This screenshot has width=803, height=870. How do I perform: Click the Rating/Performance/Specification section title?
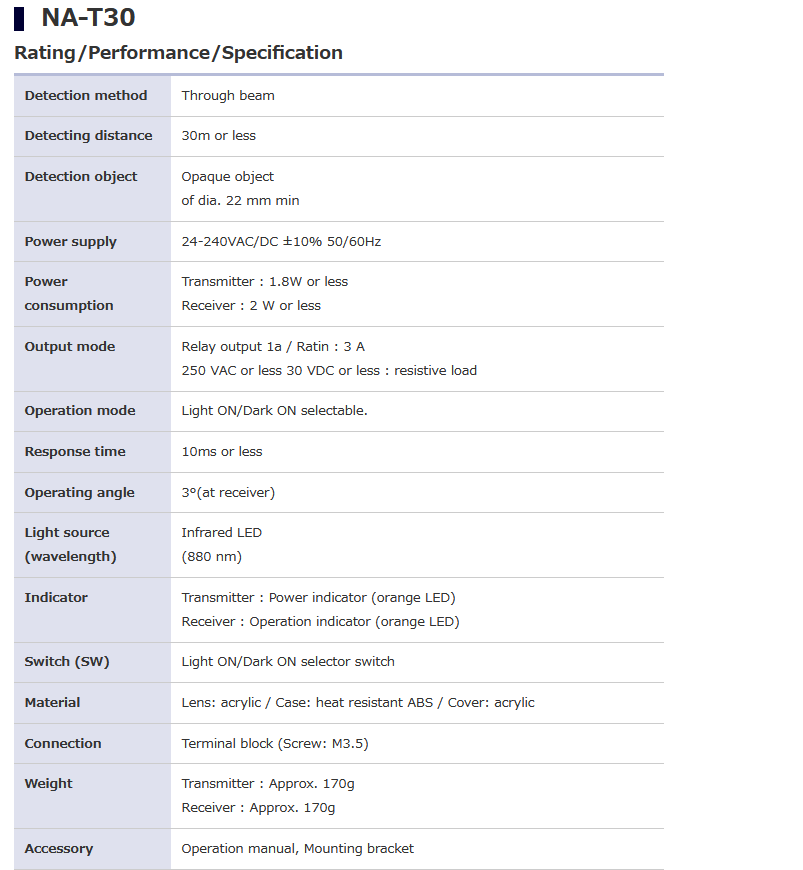178,53
